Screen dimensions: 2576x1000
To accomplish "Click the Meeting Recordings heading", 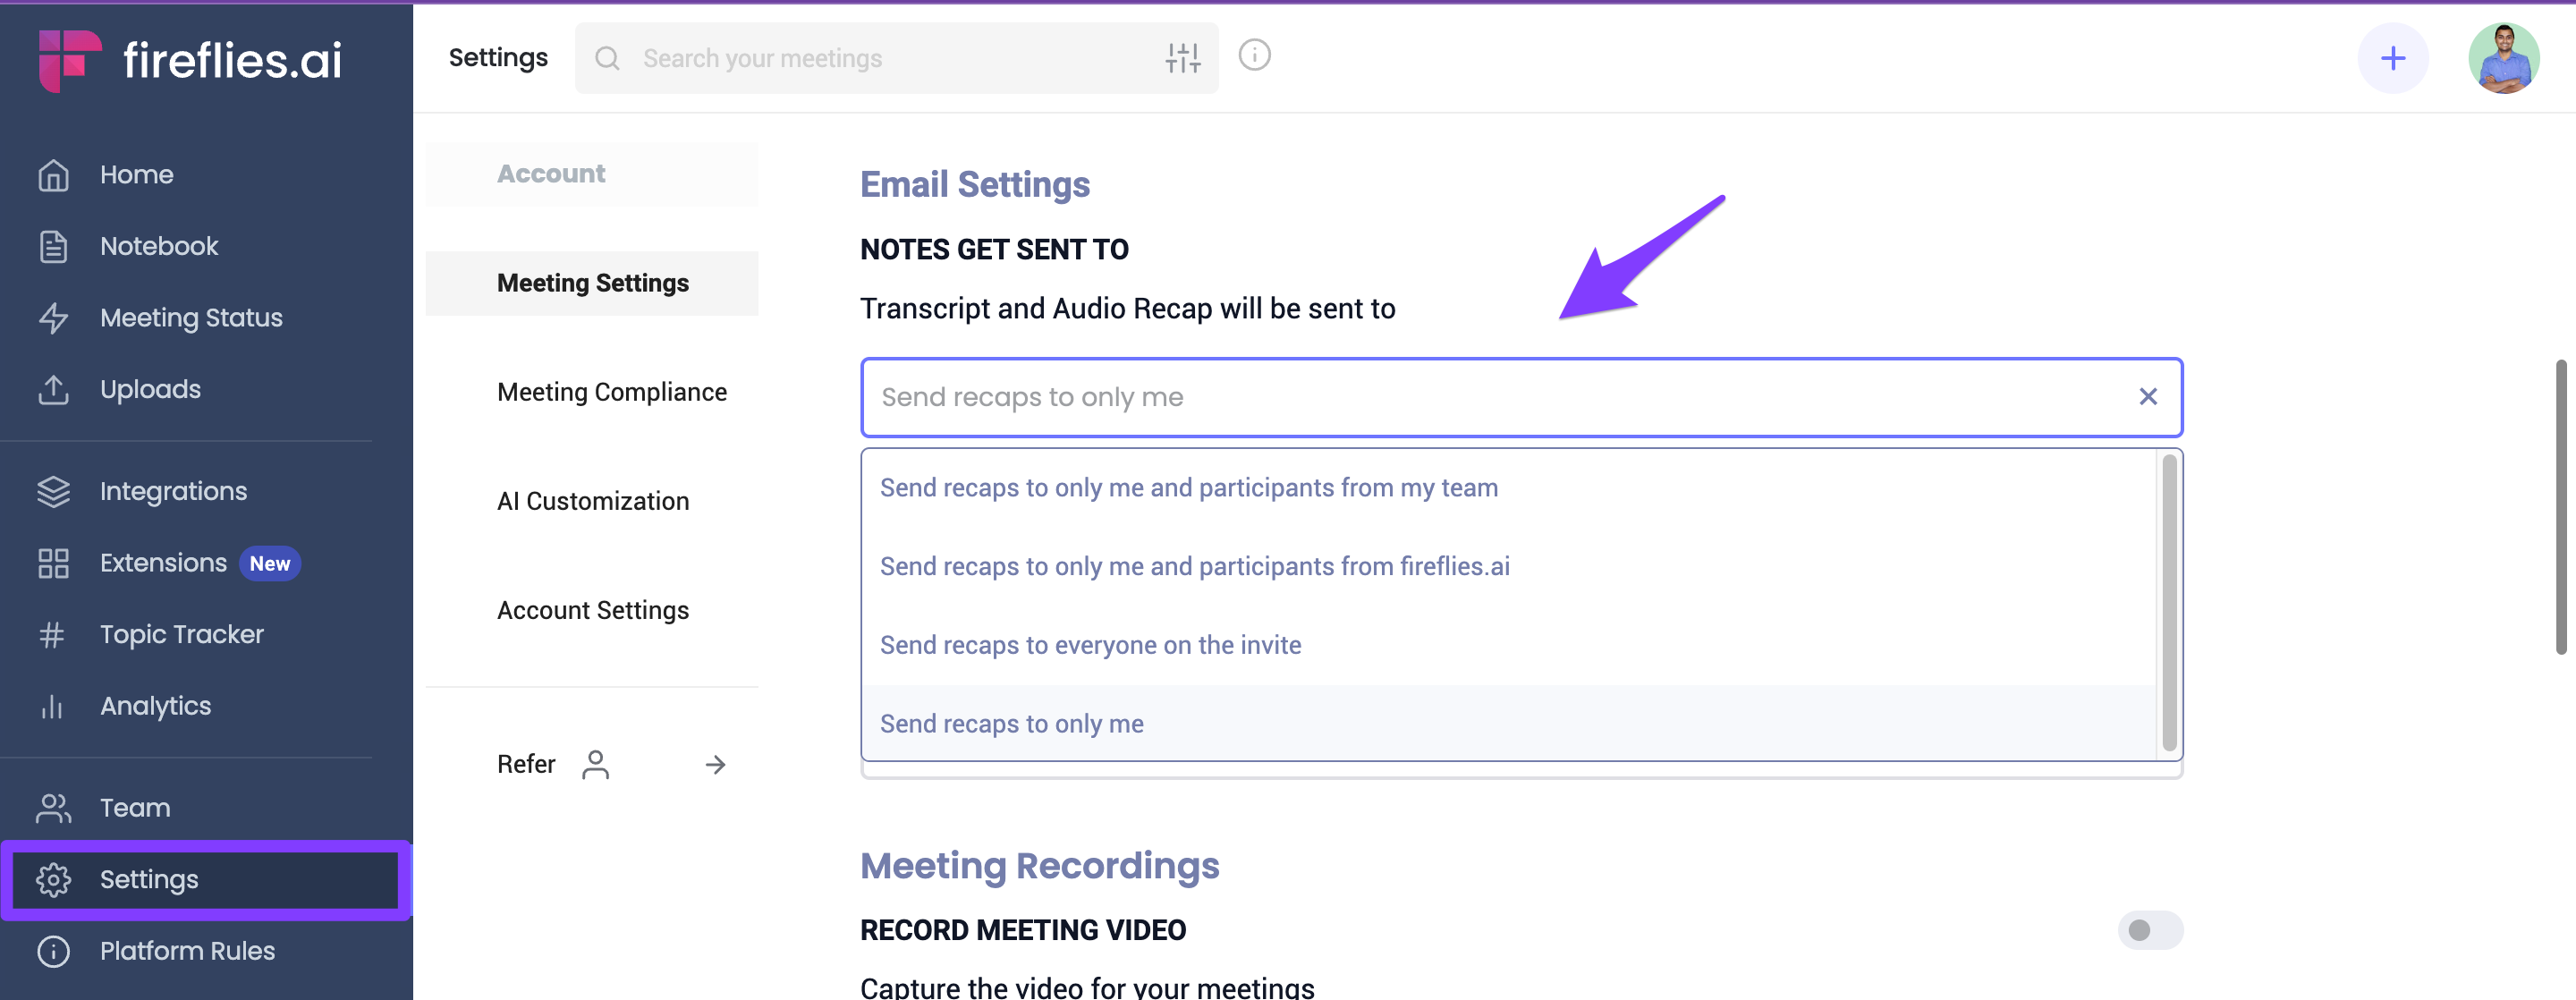I will tap(1039, 866).
